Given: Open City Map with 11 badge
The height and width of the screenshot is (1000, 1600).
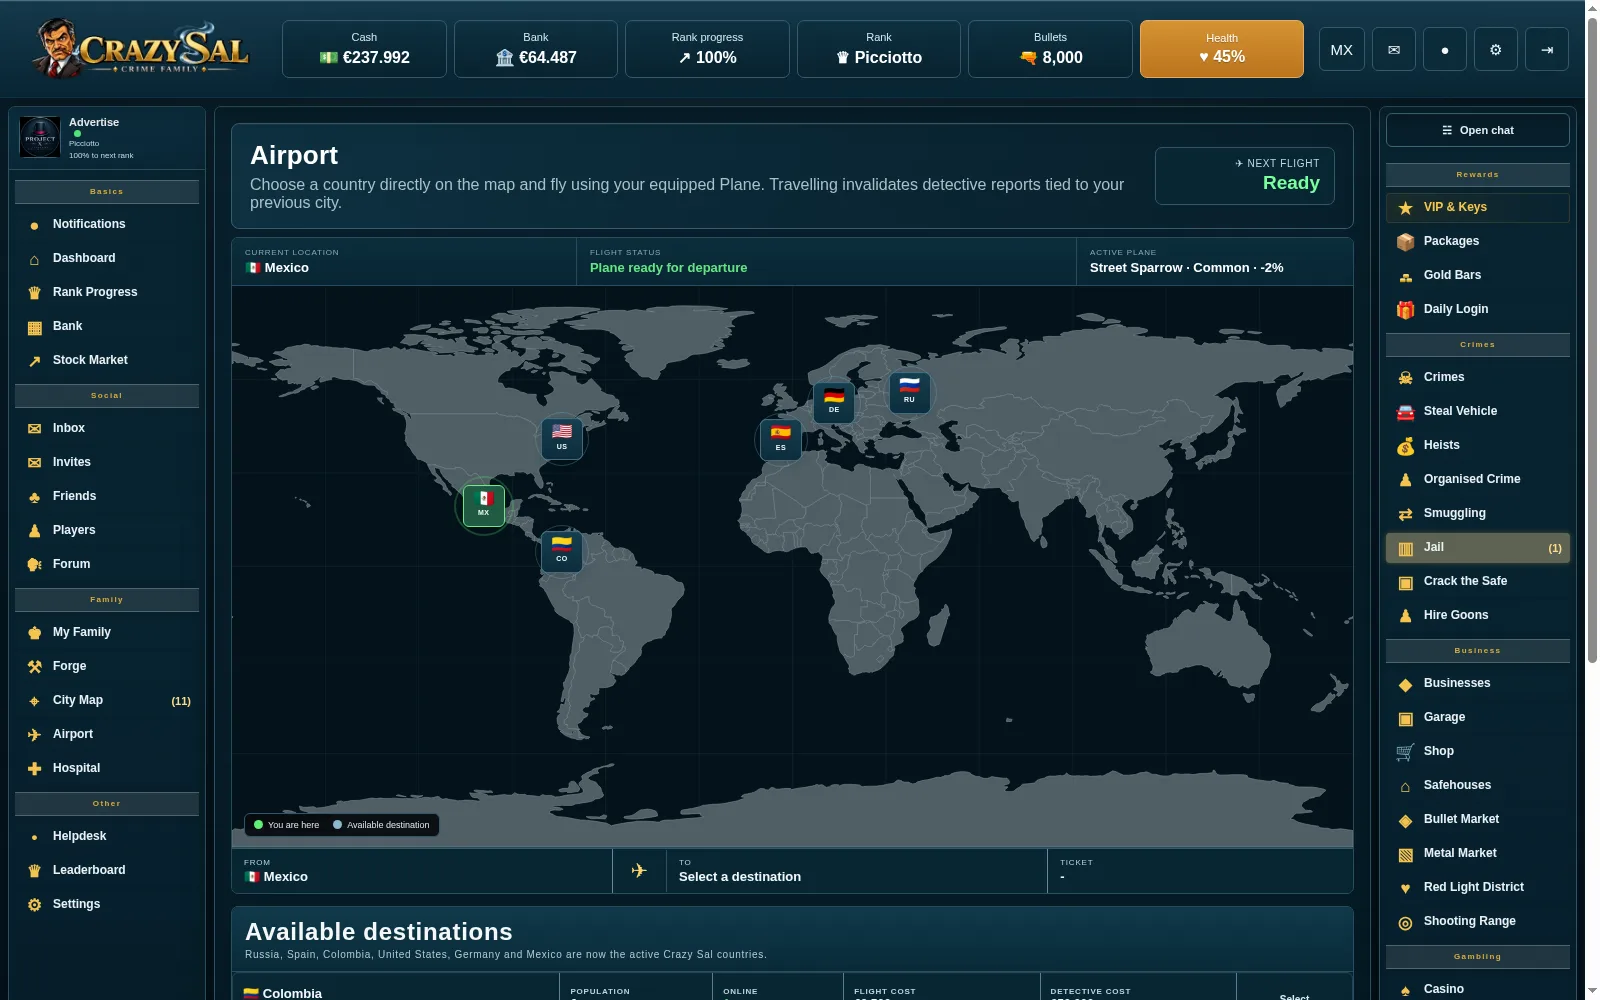Looking at the screenshot, I should click(107, 700).
